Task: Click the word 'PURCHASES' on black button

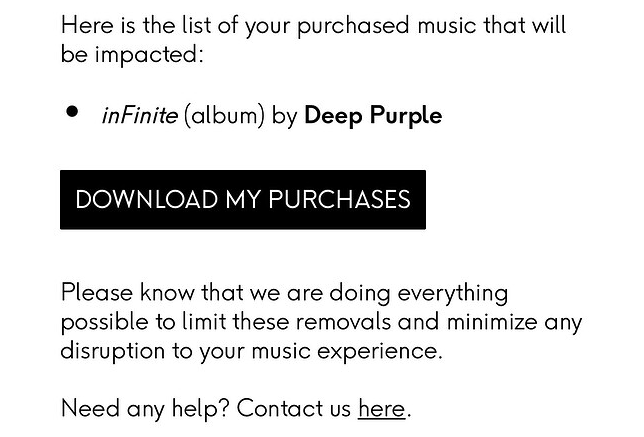Action: point(339,200)
